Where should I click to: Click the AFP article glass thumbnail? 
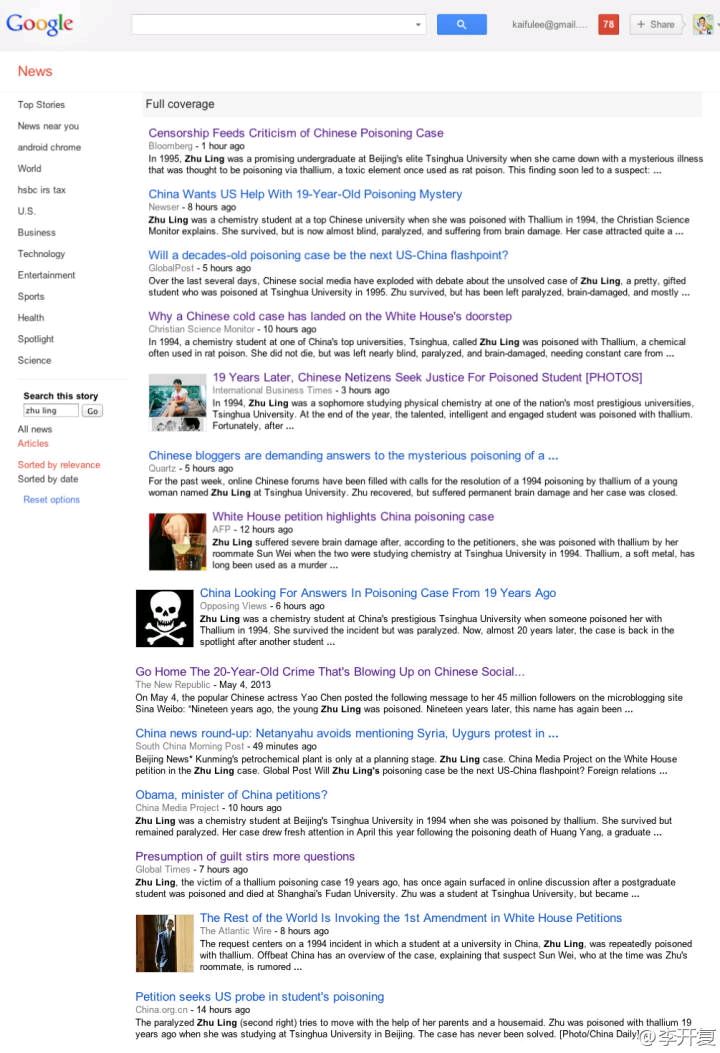(x=177, y=541)
